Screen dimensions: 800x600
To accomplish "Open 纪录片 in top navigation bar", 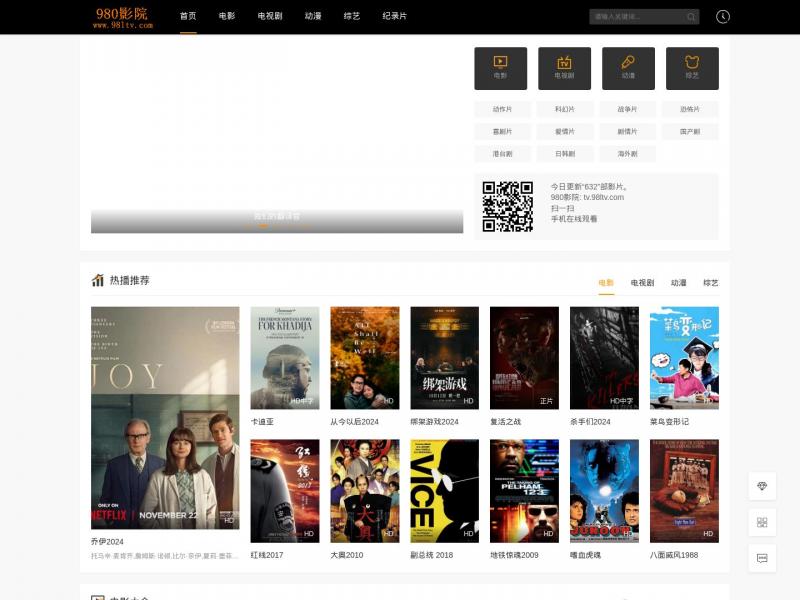I will [x=394, y=16].
